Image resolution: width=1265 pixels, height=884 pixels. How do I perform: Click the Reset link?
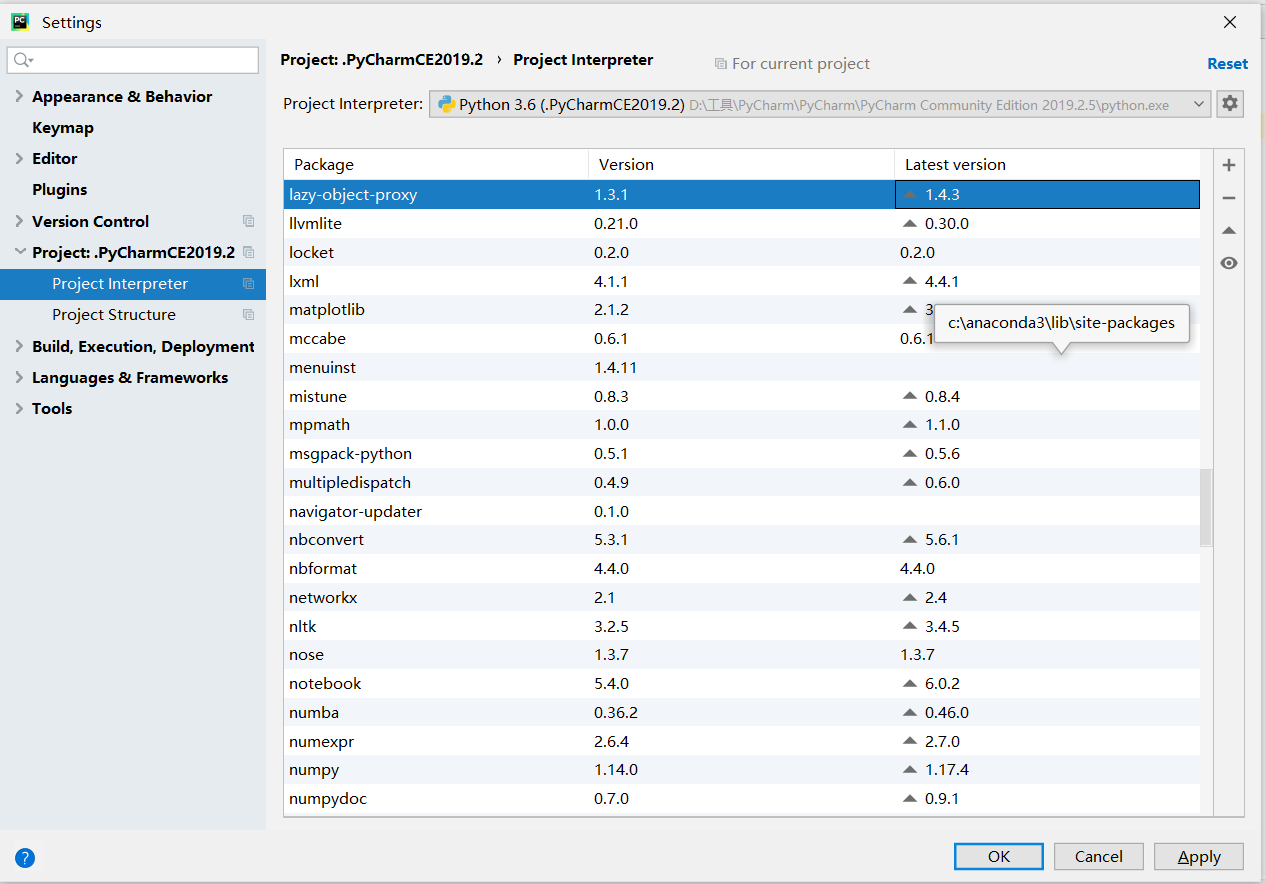click(x=1227, y=63)
